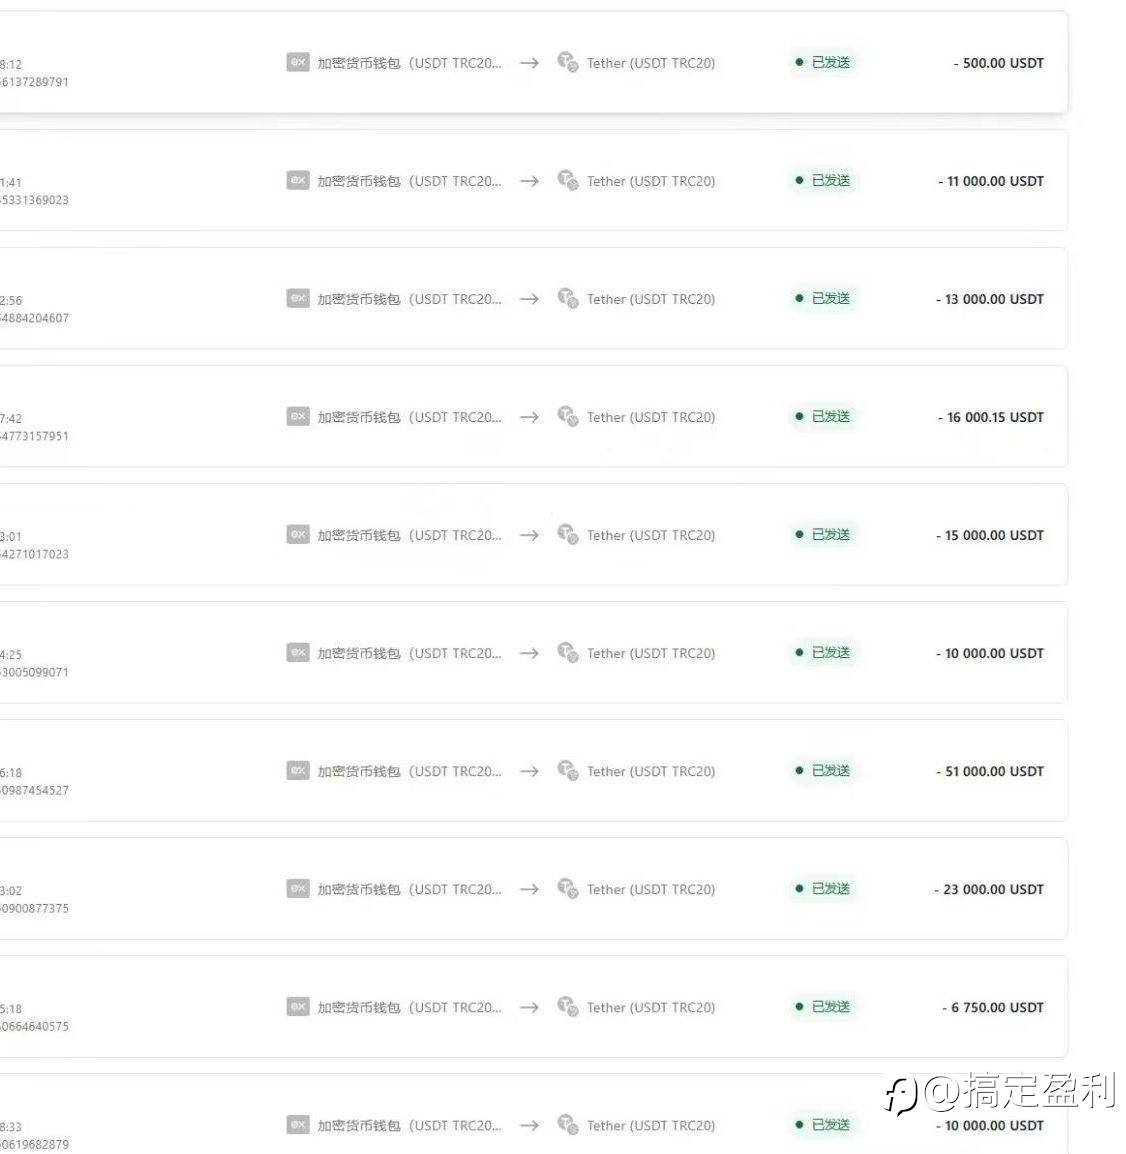The height and width of the screenshot is (1154, 1126).
Task: Open the transaction of -11 000.00 USDT
Action: (x=534, y=180)
